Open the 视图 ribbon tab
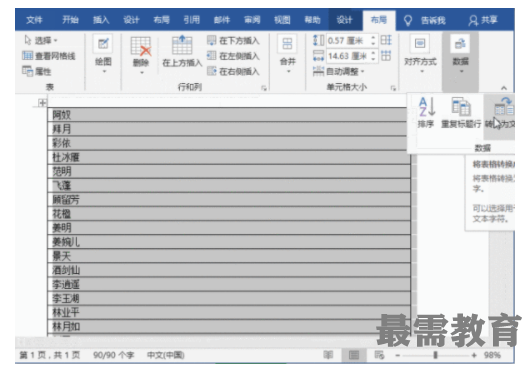Screen dimensions: 528x370 point(282,20)
